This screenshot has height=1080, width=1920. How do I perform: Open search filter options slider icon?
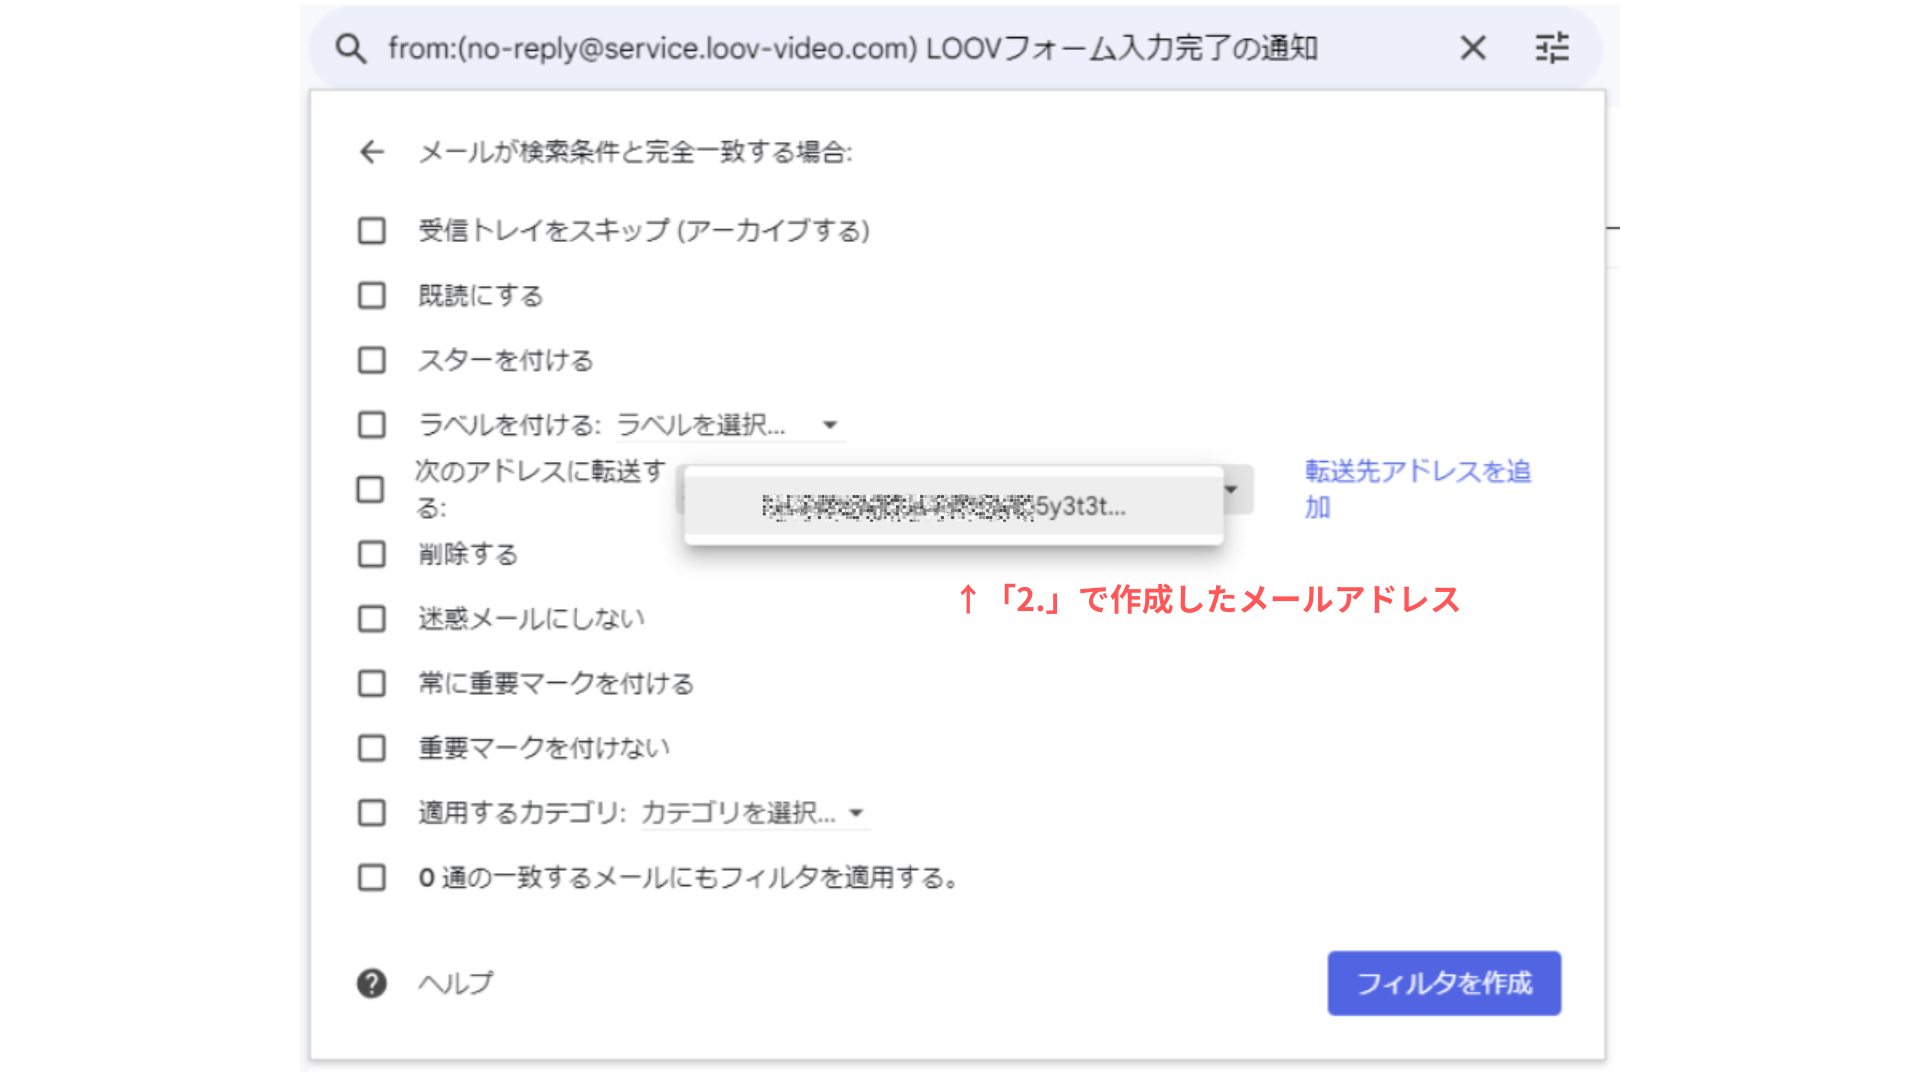[1552, 48]
